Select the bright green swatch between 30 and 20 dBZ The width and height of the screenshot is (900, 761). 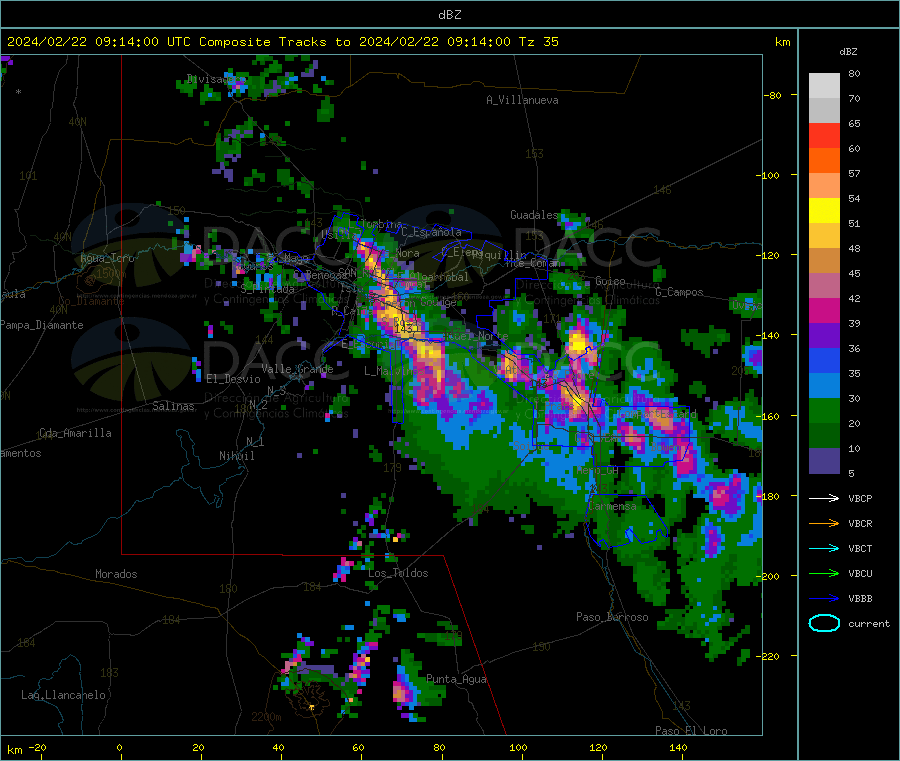tap(824, 411)
